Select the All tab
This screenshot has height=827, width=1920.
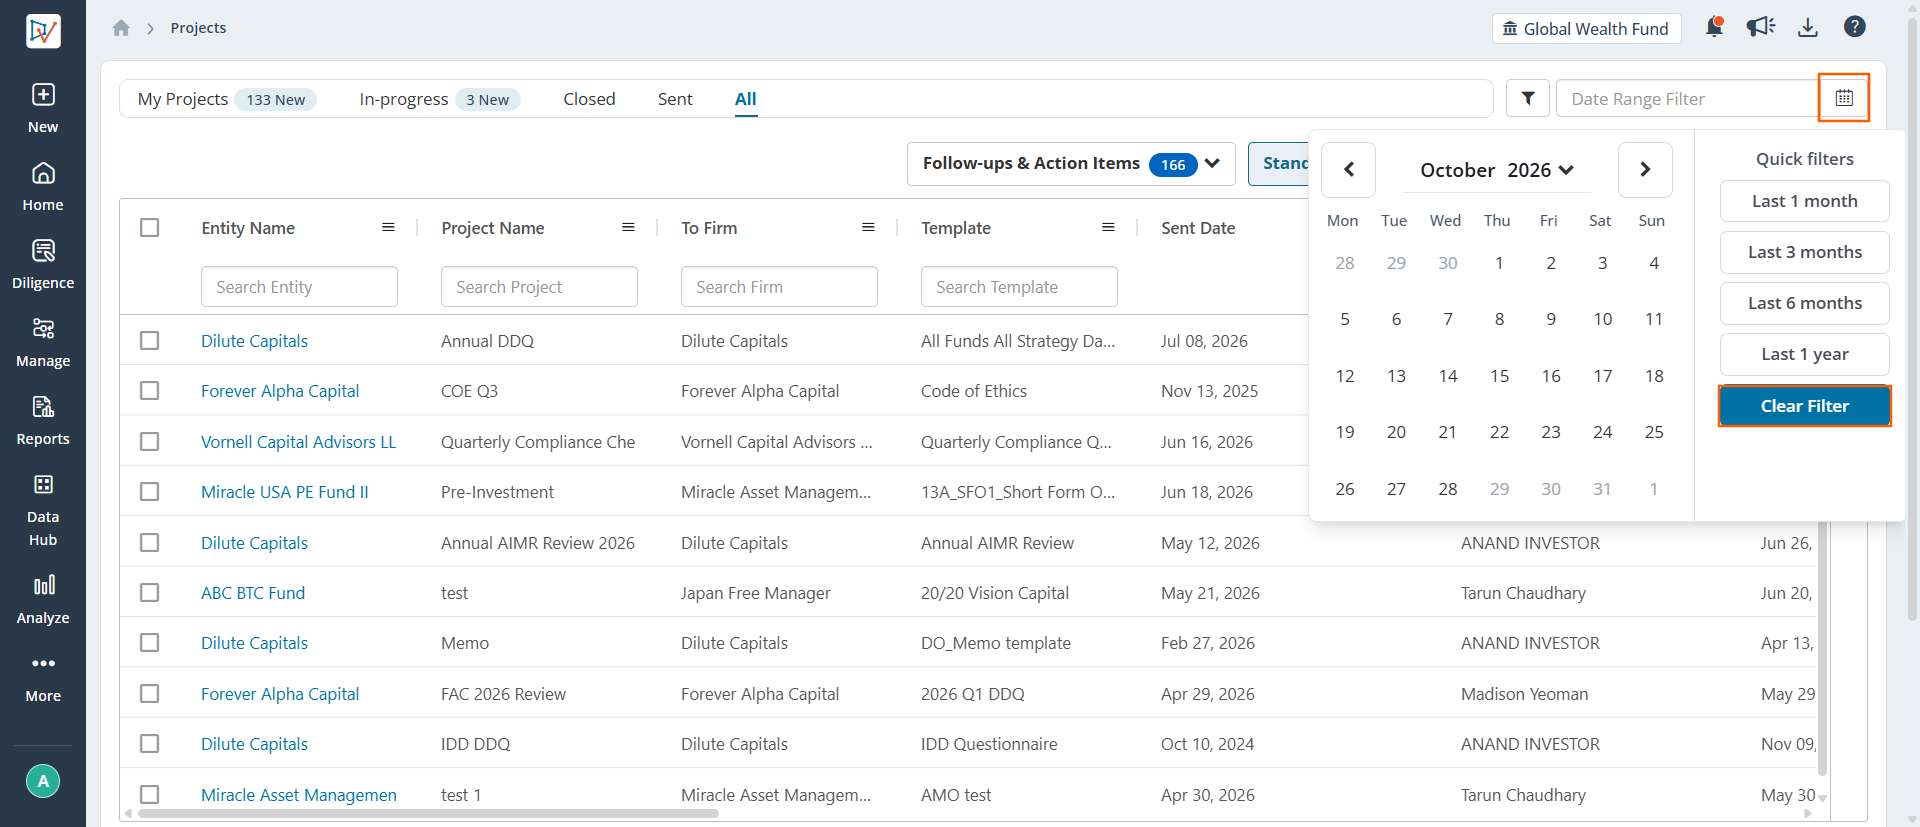click(746, 99)
